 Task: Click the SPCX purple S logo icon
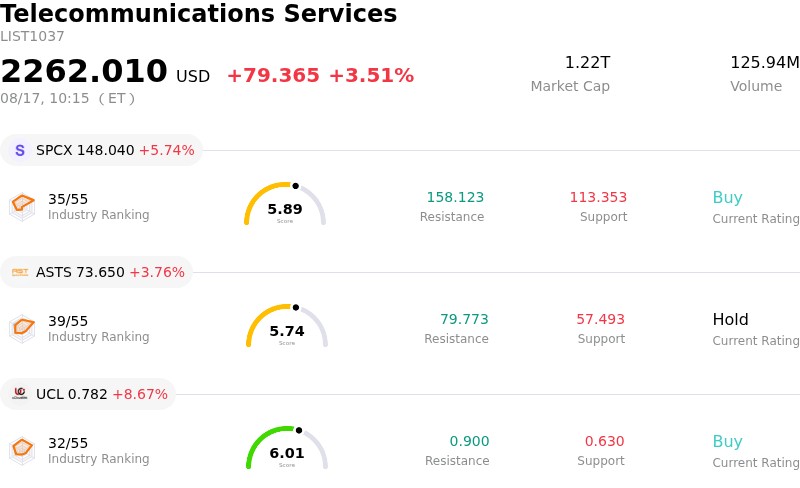(x=20, y=150)
